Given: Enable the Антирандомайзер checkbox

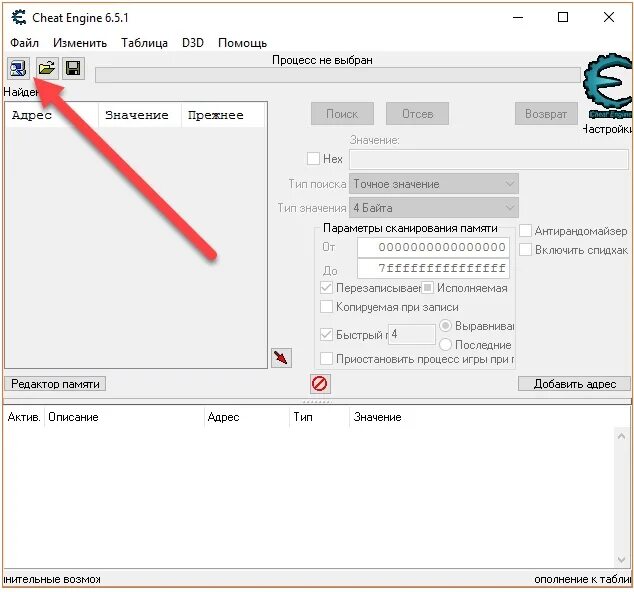Looking at the screenshot, I should (x=525, y=230).
